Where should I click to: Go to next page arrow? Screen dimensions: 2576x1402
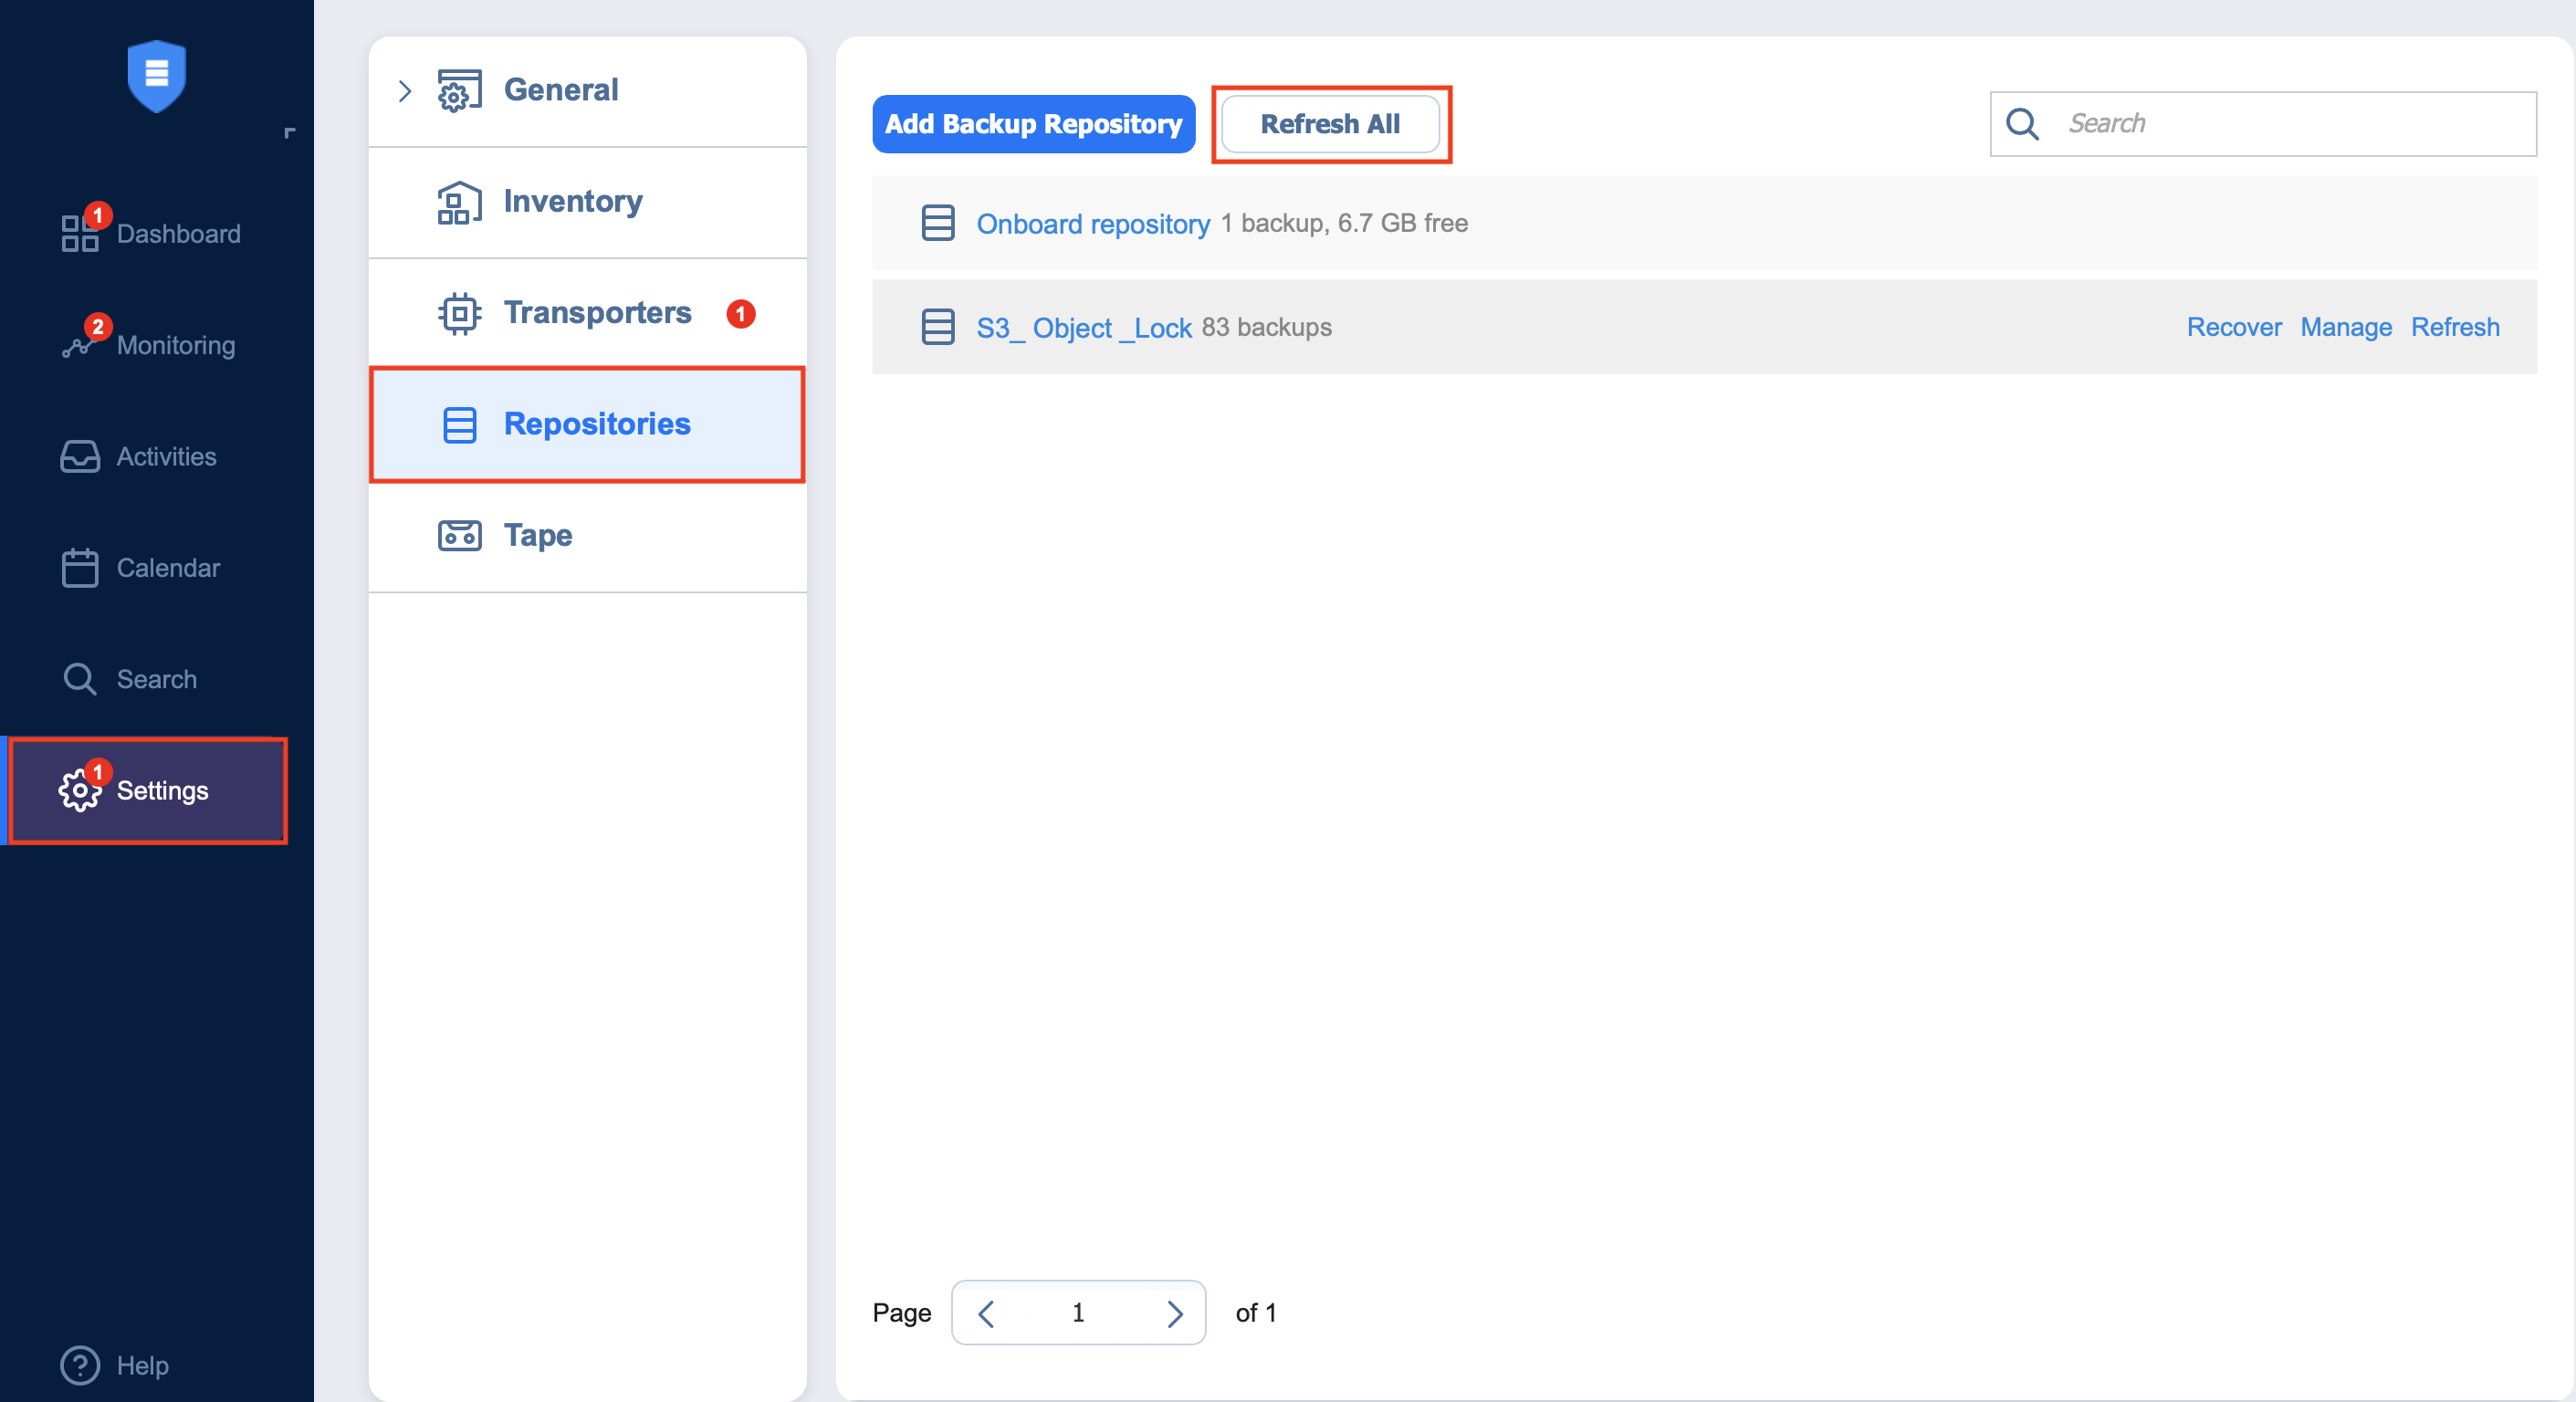point(1174,1314)
